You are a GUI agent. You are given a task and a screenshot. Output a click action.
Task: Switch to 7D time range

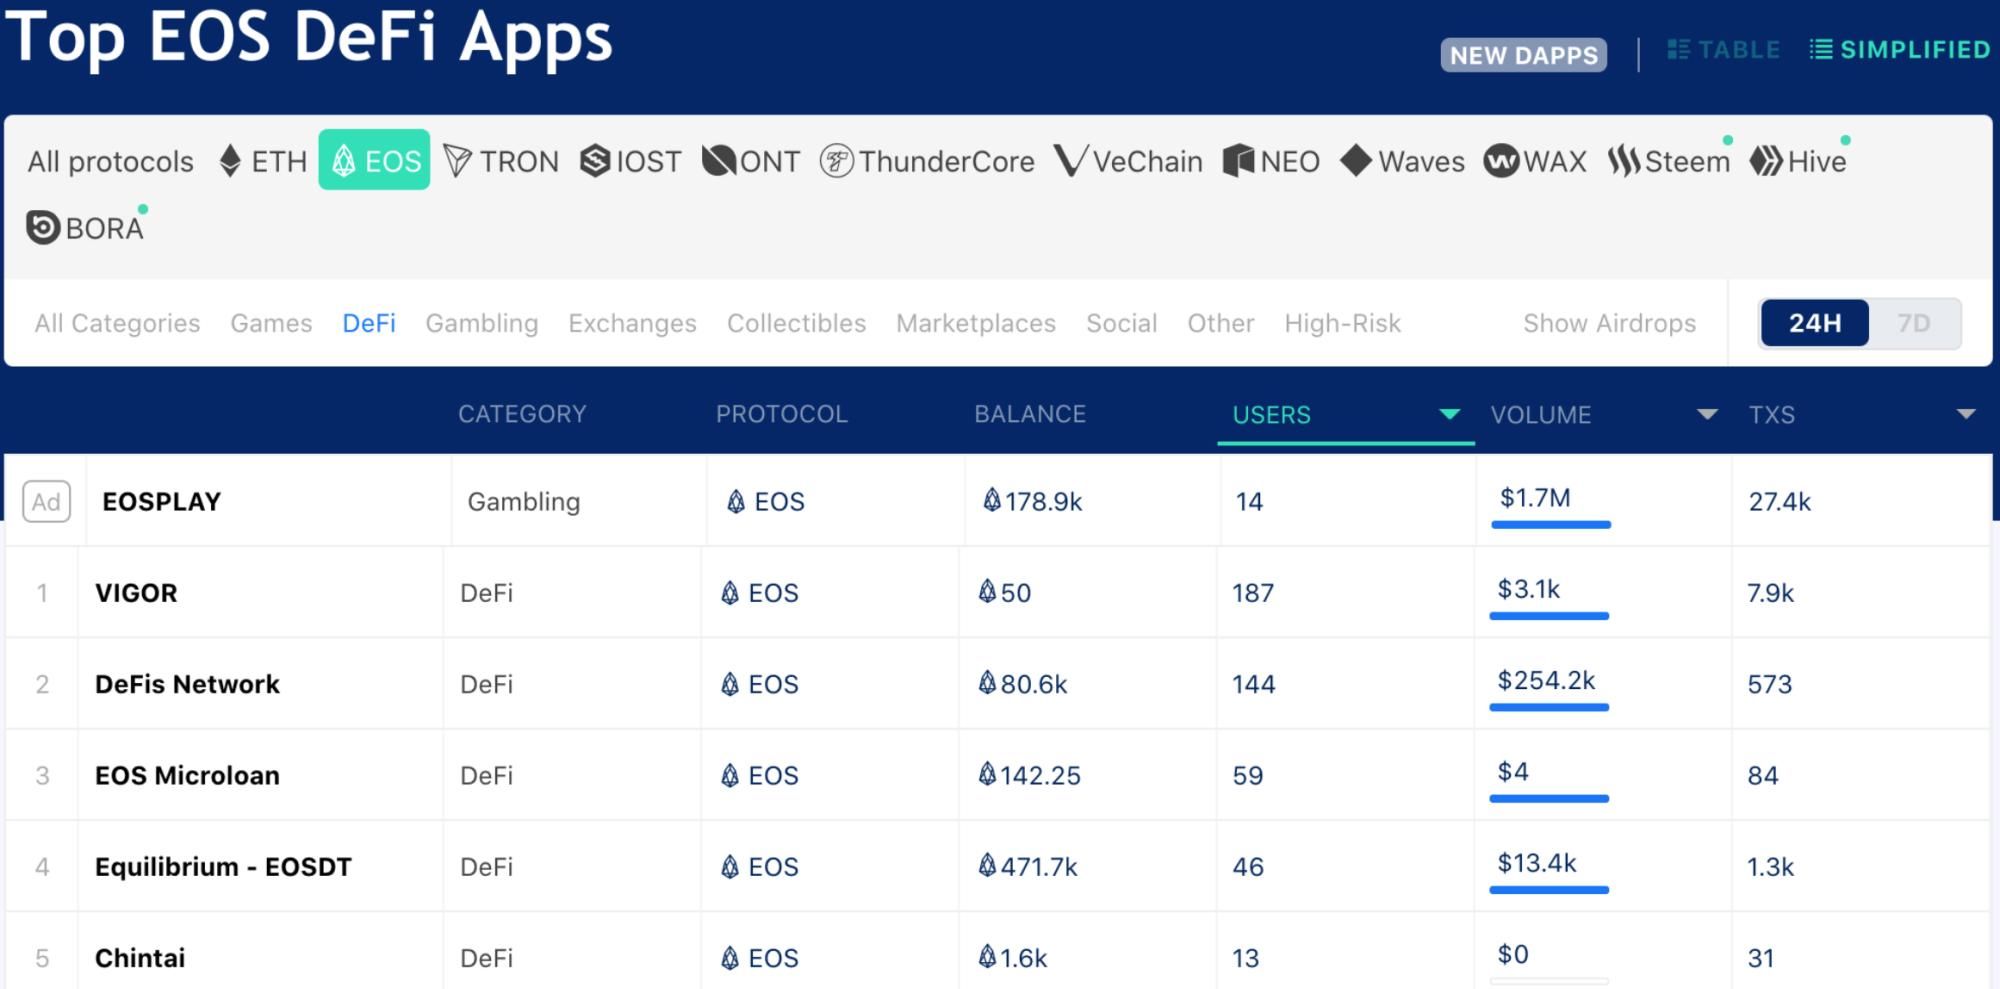(x=1913, y=323)
